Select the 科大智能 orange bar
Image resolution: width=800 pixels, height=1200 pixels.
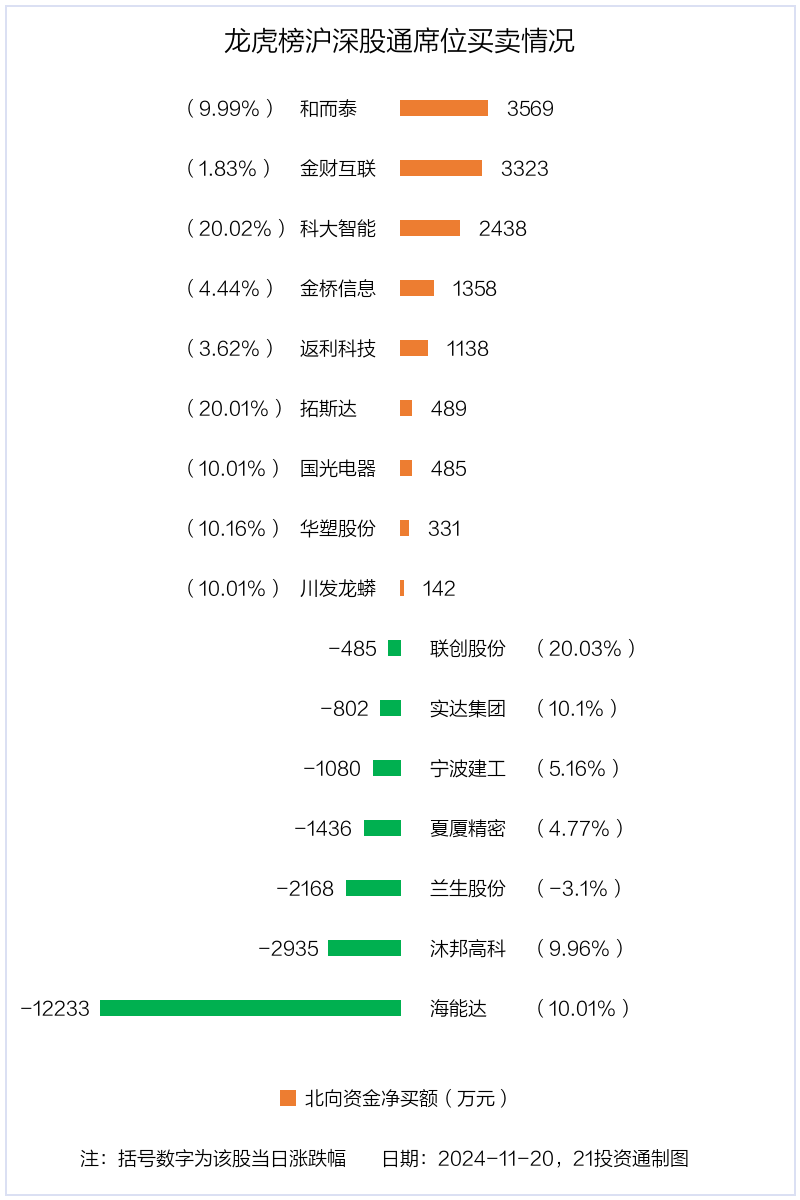430,228
